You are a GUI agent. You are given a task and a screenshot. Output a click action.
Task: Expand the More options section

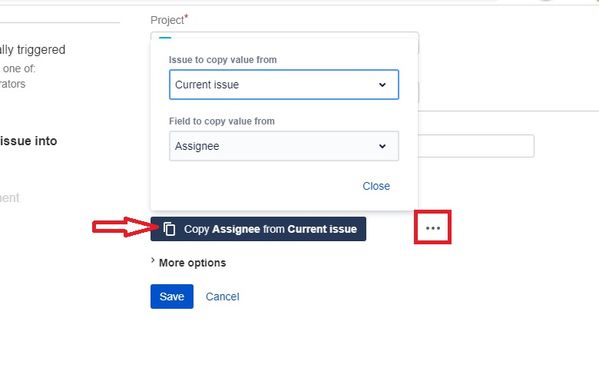pyautogui.click(x=189, y=263)
